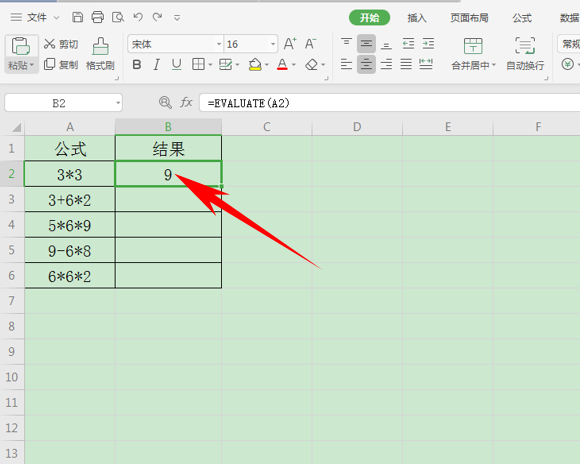This screenshot has width=580, height=465.
Task: Redo the last action
Action: pos(158,17)
